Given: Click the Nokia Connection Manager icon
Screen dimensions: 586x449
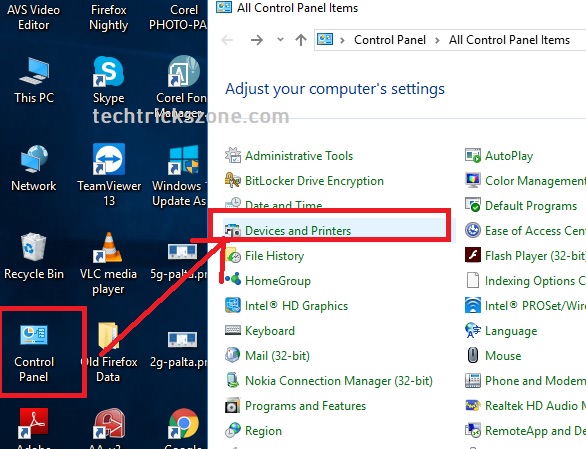Looking at the screenshot, I should (x=233, y=380).
